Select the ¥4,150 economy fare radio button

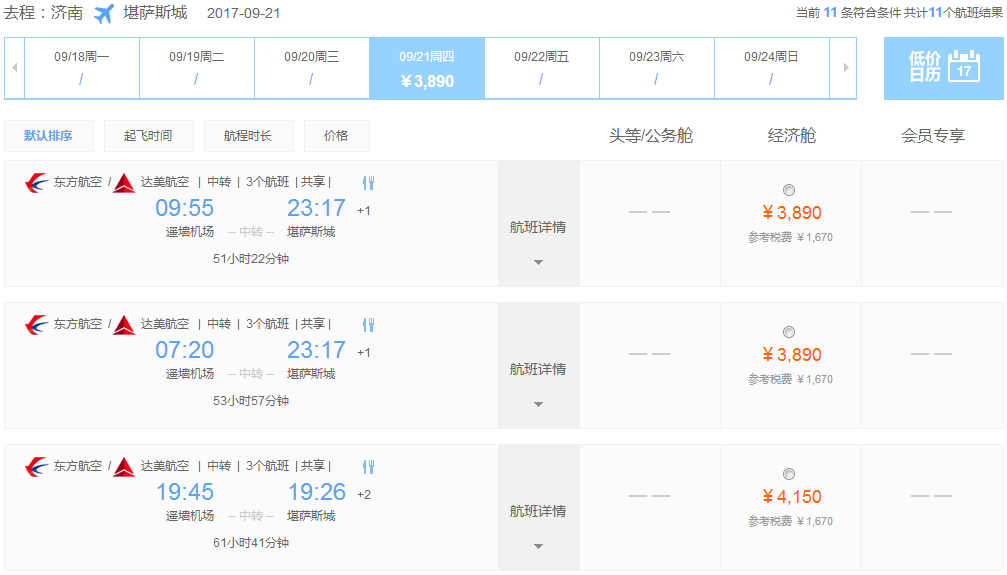click(789, 474)
